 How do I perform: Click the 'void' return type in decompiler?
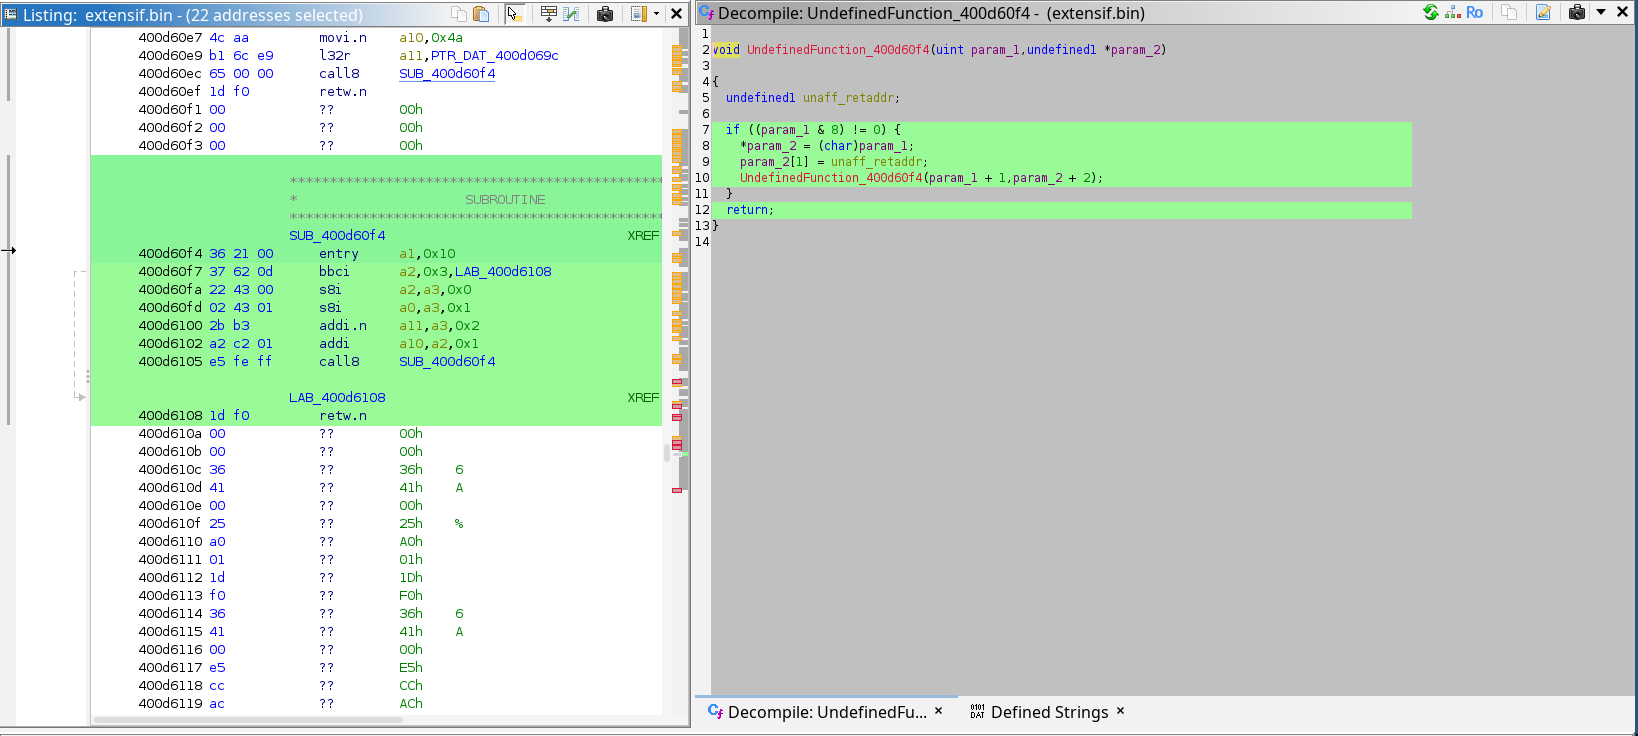click(726, 50)
